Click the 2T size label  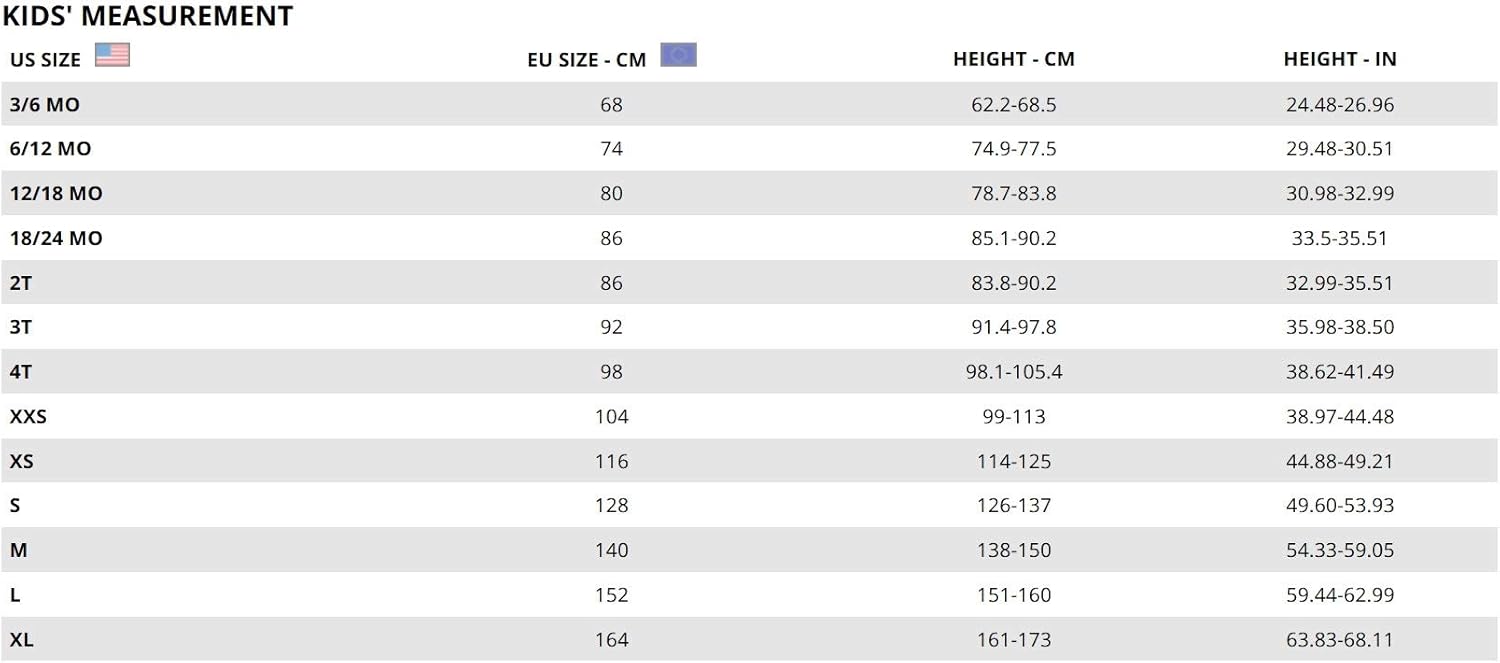(x=21, y=283)
